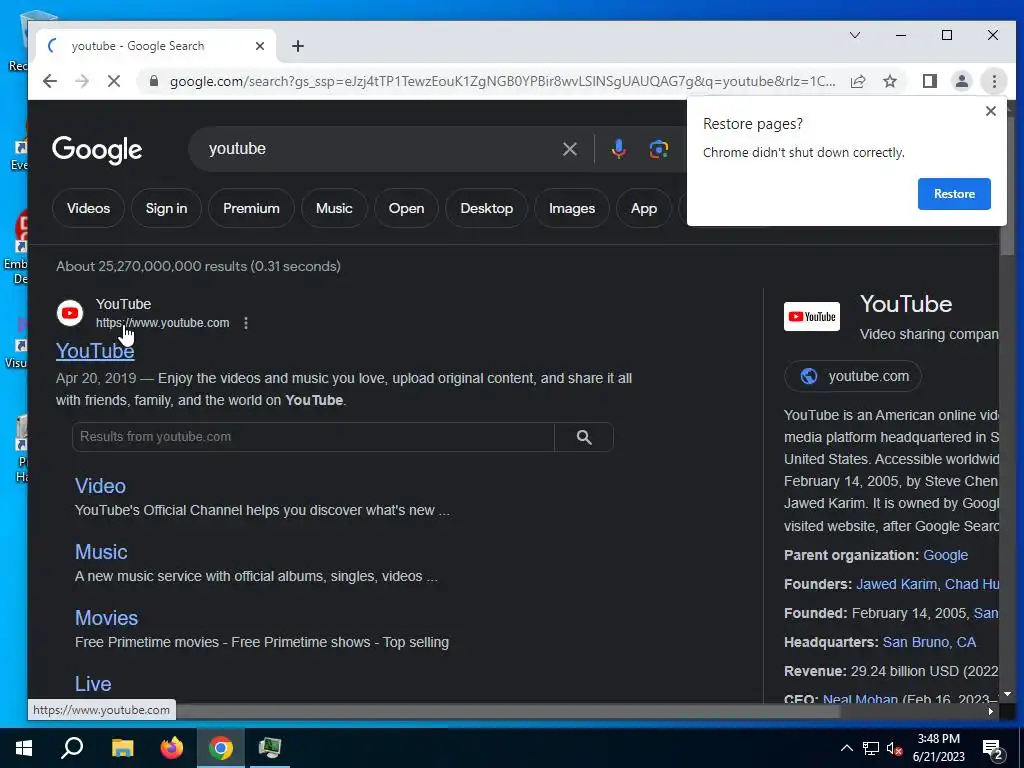This screenshot has height=768, width=1024.
Task: Open the Chad Hurley founder link
Action: (x=971, y=584)
